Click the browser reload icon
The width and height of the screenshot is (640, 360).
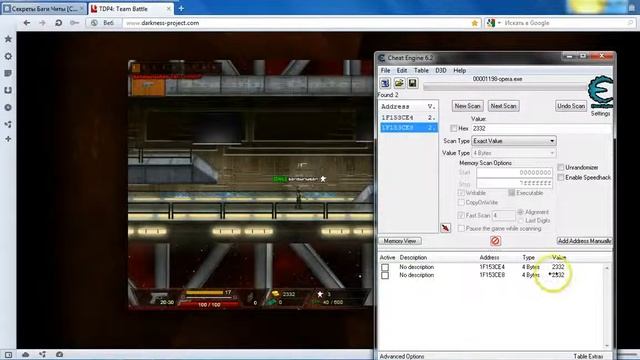58,23
